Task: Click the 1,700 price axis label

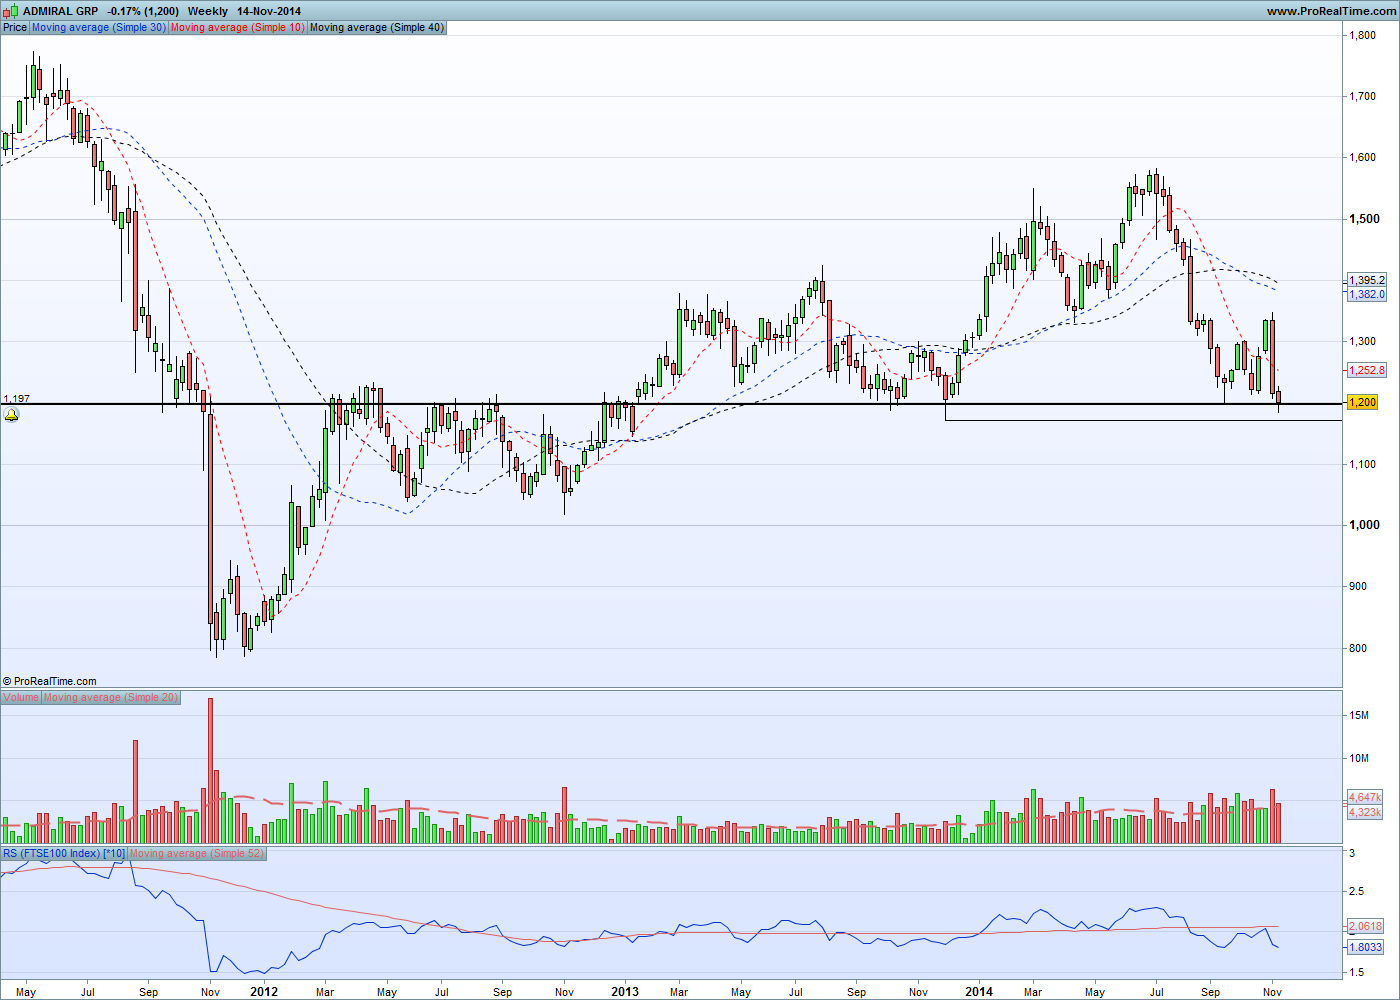Action: 1362,96
